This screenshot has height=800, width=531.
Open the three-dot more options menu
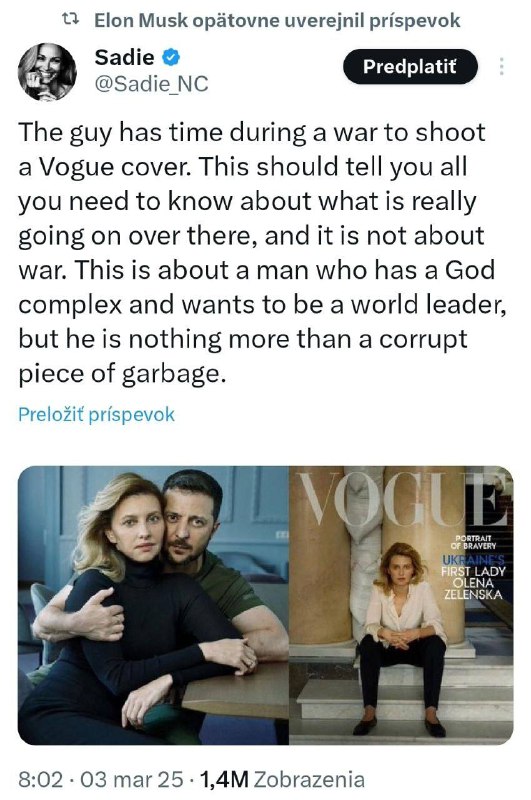tap(501, 67)
